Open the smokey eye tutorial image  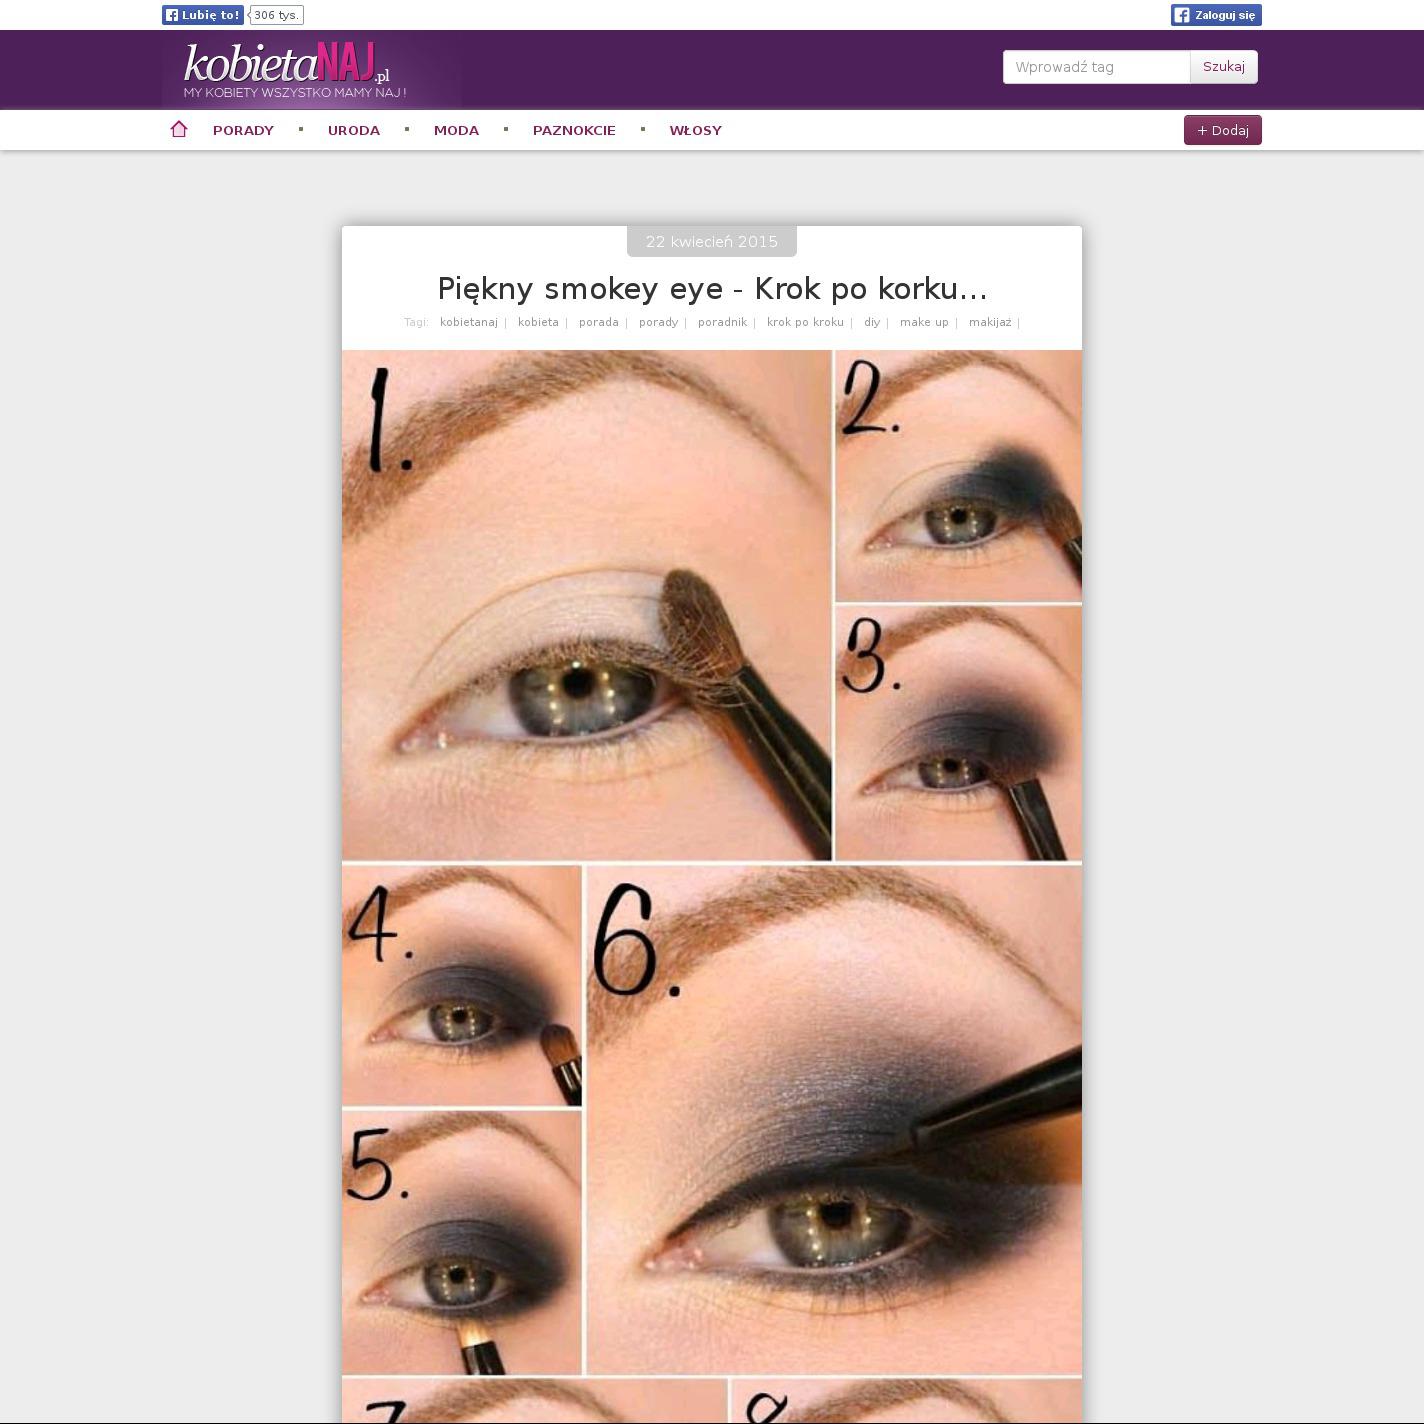point(712,886)
